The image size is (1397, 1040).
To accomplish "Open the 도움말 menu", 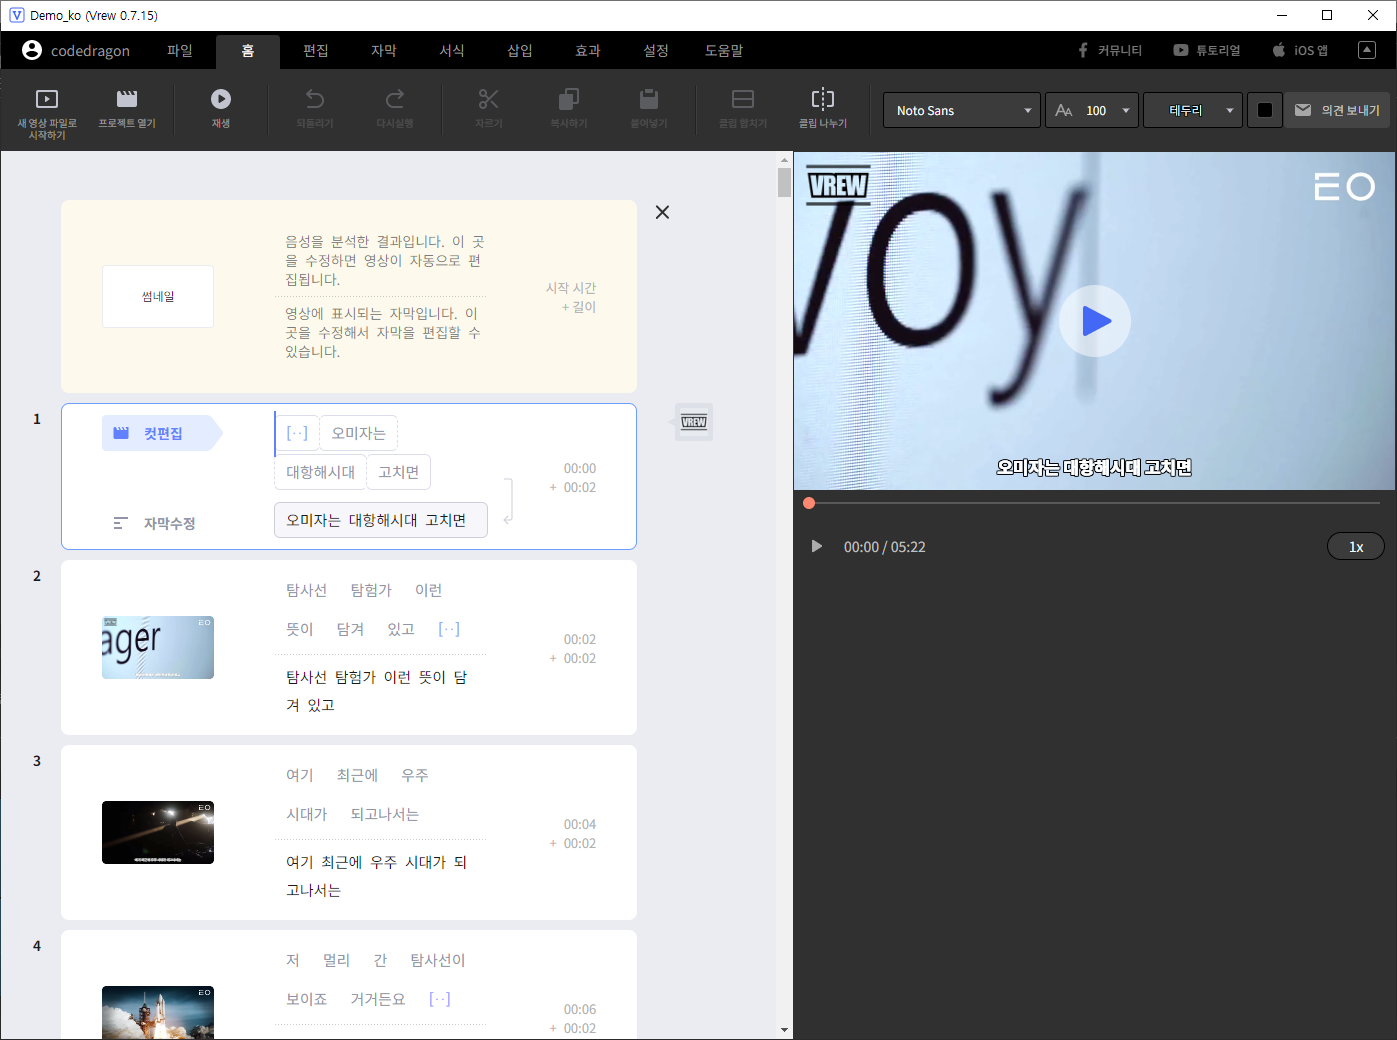I will [724, 50].
